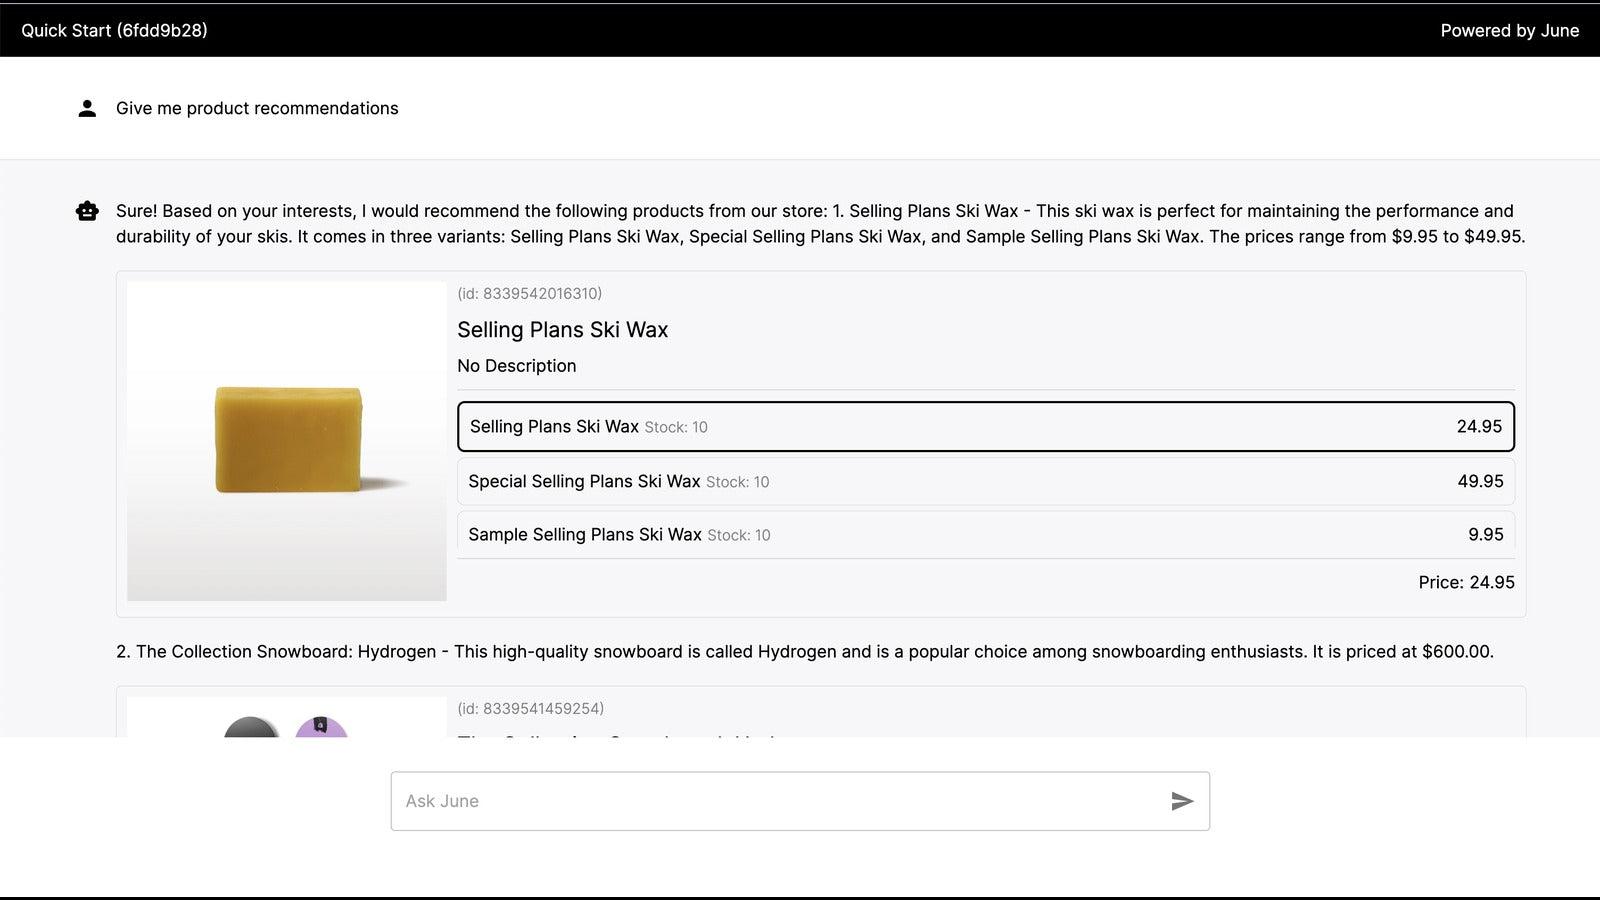Click the No Description text
Image resolution: width=1600 pixels, height=900 pixels.
[x=517, y=365]
